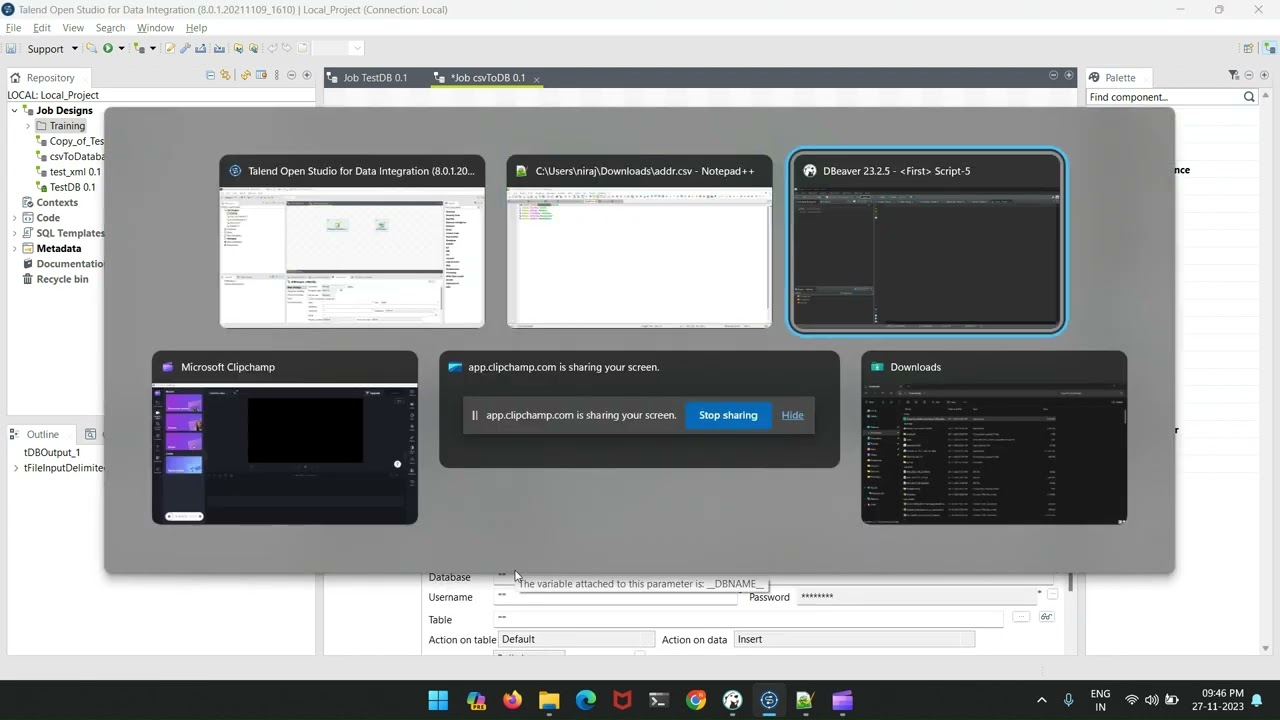1280x720 pixels.
Task: Open the File menu
Action: click(14, 28)
